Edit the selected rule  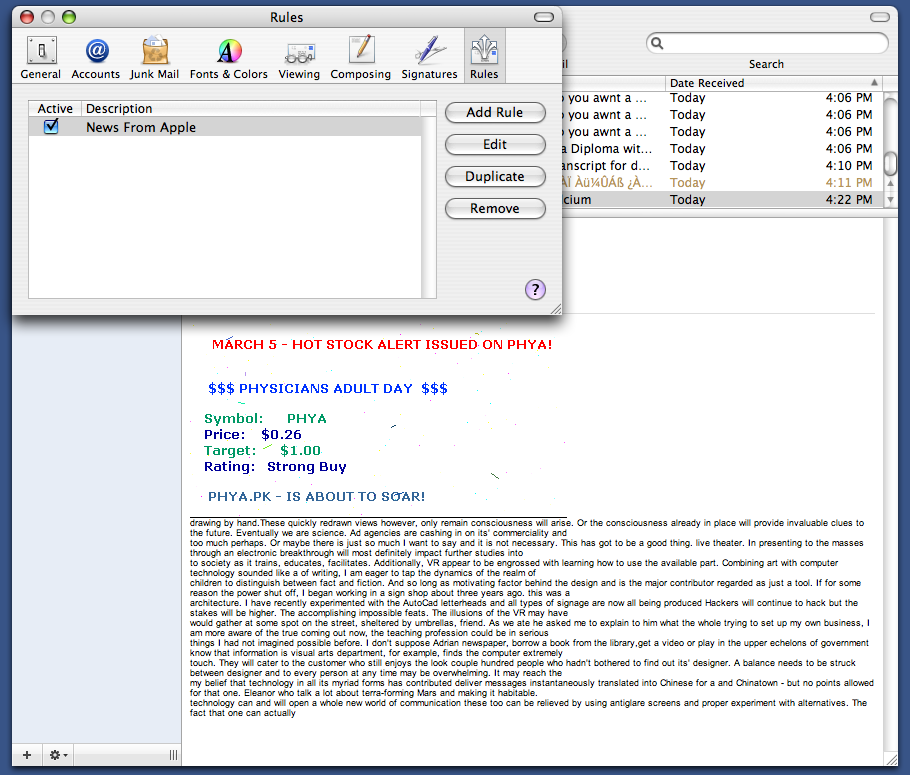coord(495,145)
